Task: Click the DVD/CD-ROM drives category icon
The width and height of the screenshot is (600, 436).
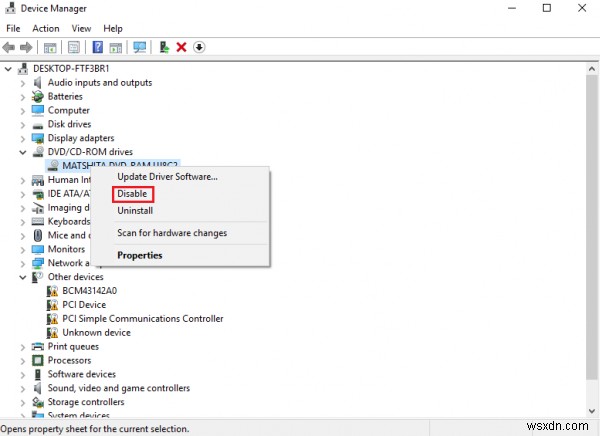Action: (38, 152)
